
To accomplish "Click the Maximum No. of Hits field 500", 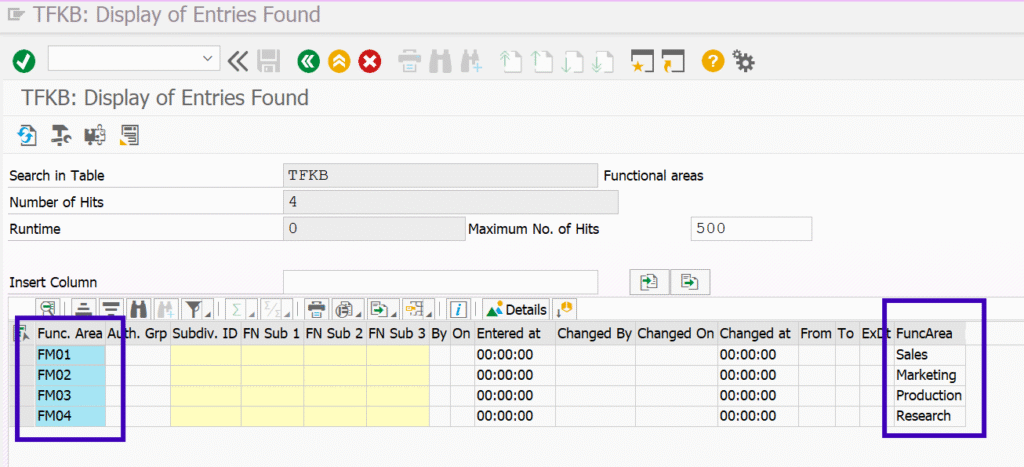I will click(751, 229).
